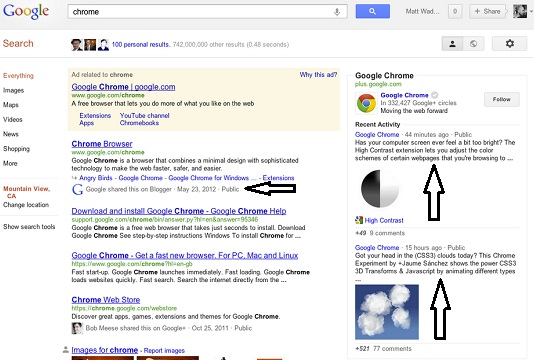Click the plus.google.com URL

tap(378, 84)
